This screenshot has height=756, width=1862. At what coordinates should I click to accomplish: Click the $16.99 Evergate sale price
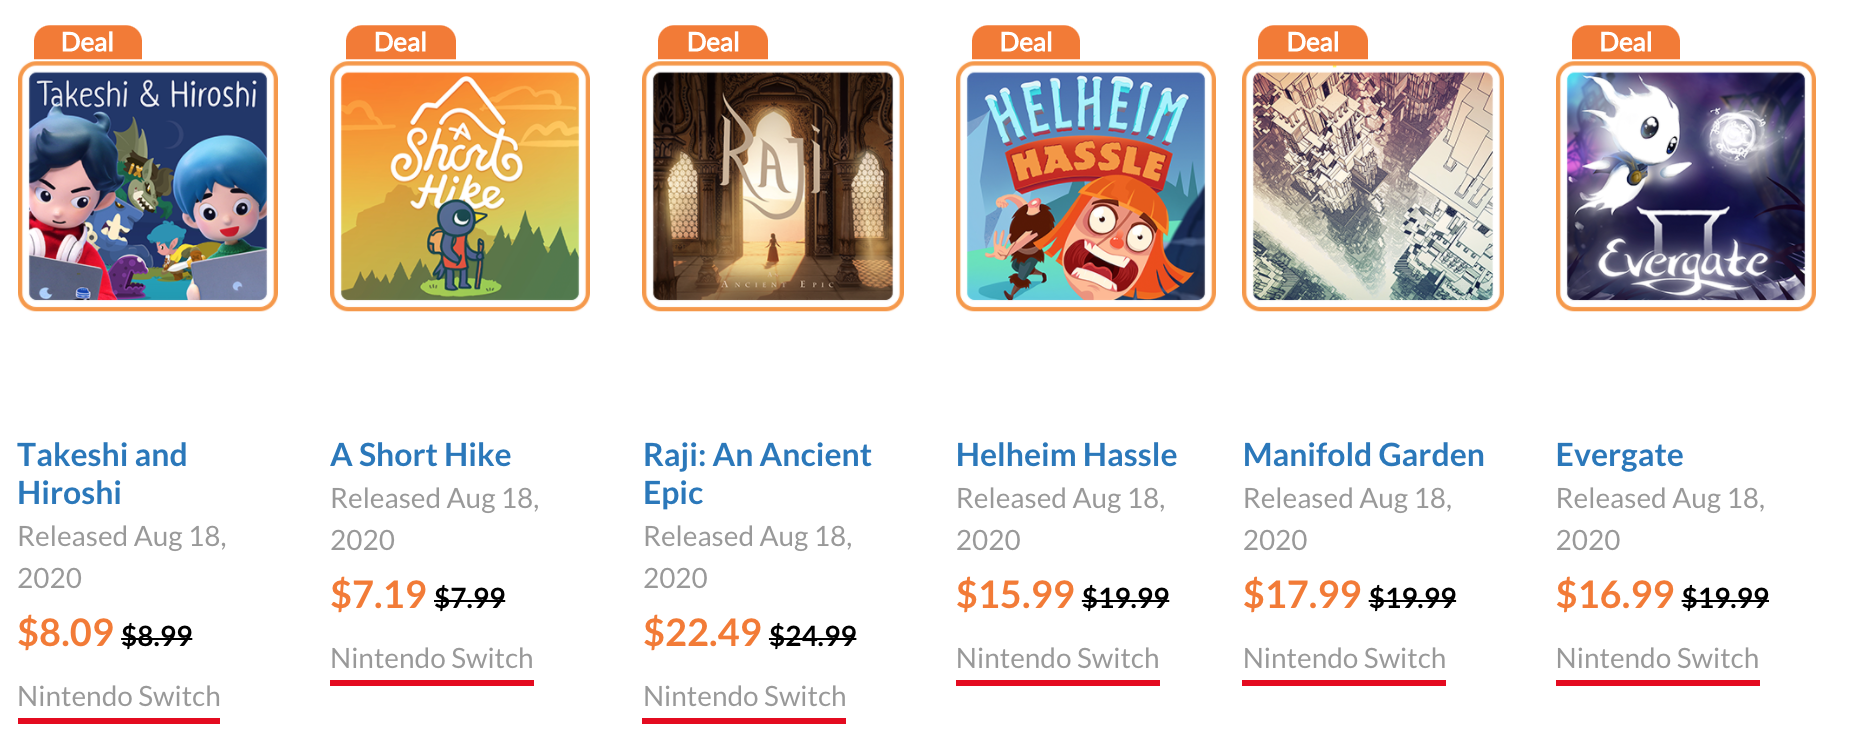tap(1615, 595)
